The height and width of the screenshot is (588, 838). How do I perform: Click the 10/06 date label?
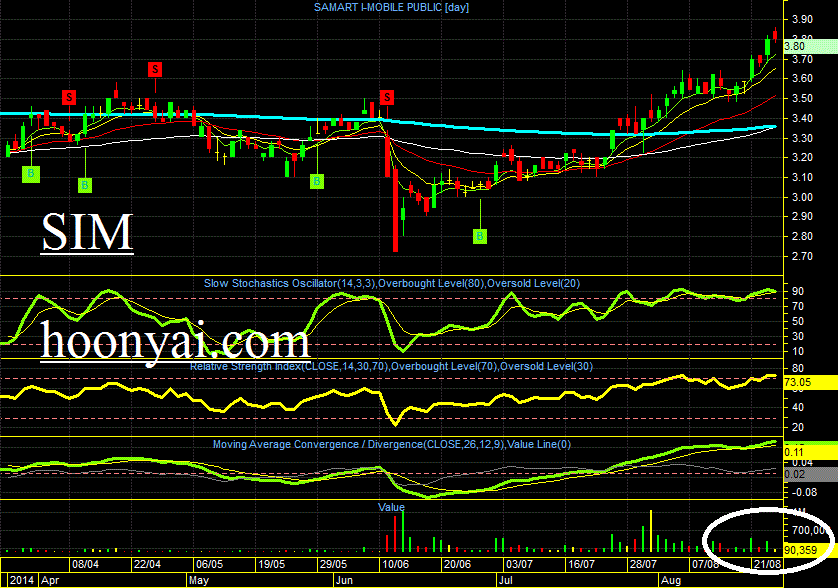[395, 564]
